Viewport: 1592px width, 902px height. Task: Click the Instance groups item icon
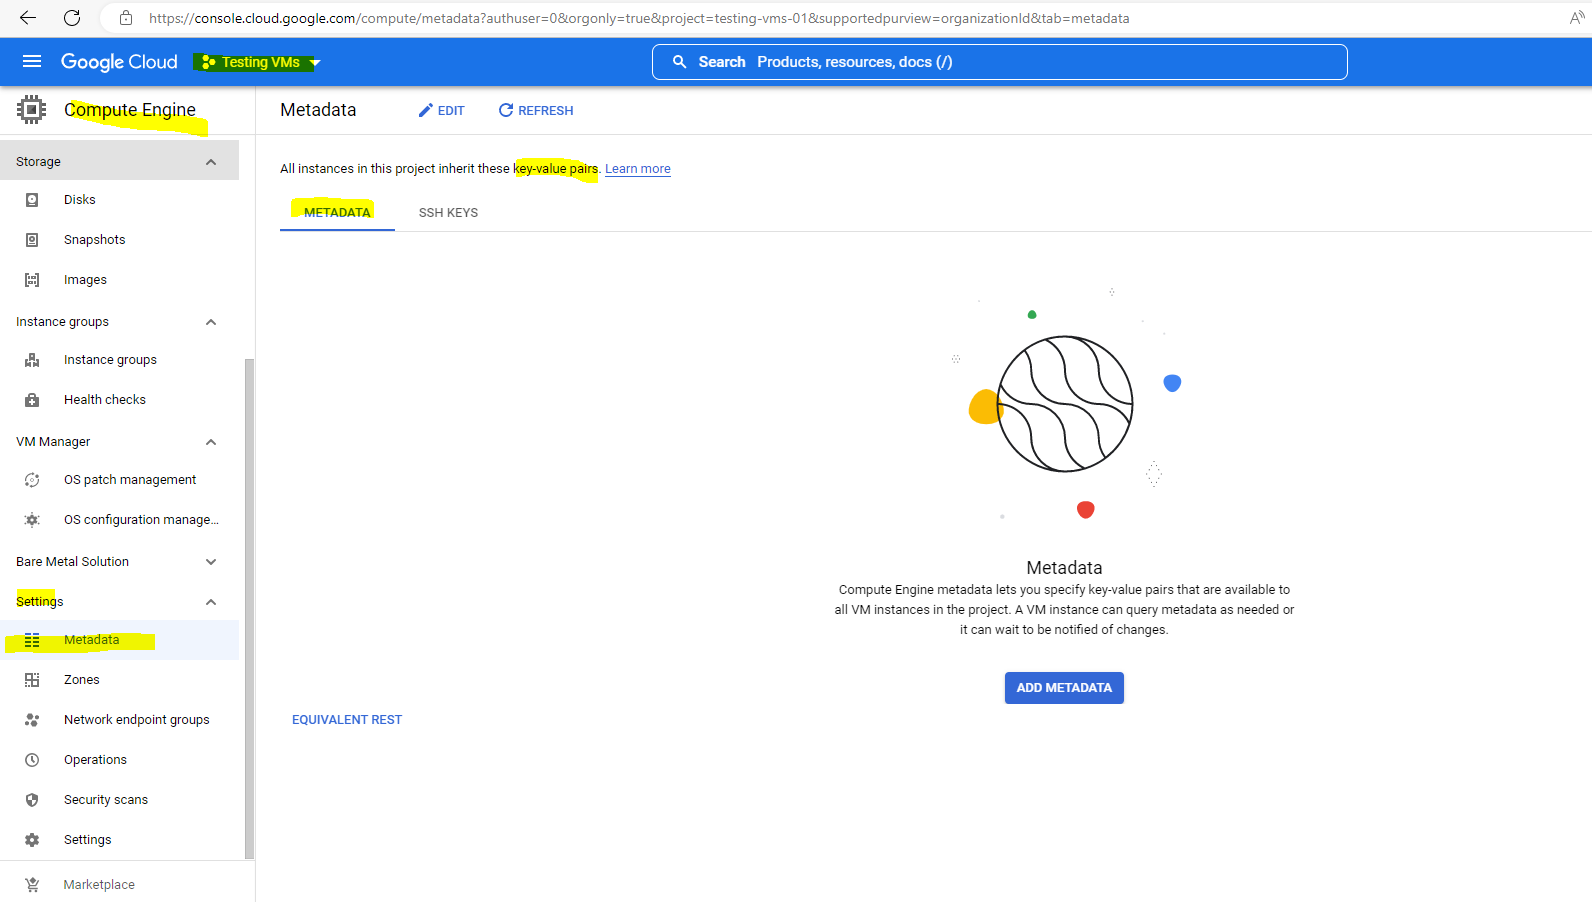click(32, 360)
